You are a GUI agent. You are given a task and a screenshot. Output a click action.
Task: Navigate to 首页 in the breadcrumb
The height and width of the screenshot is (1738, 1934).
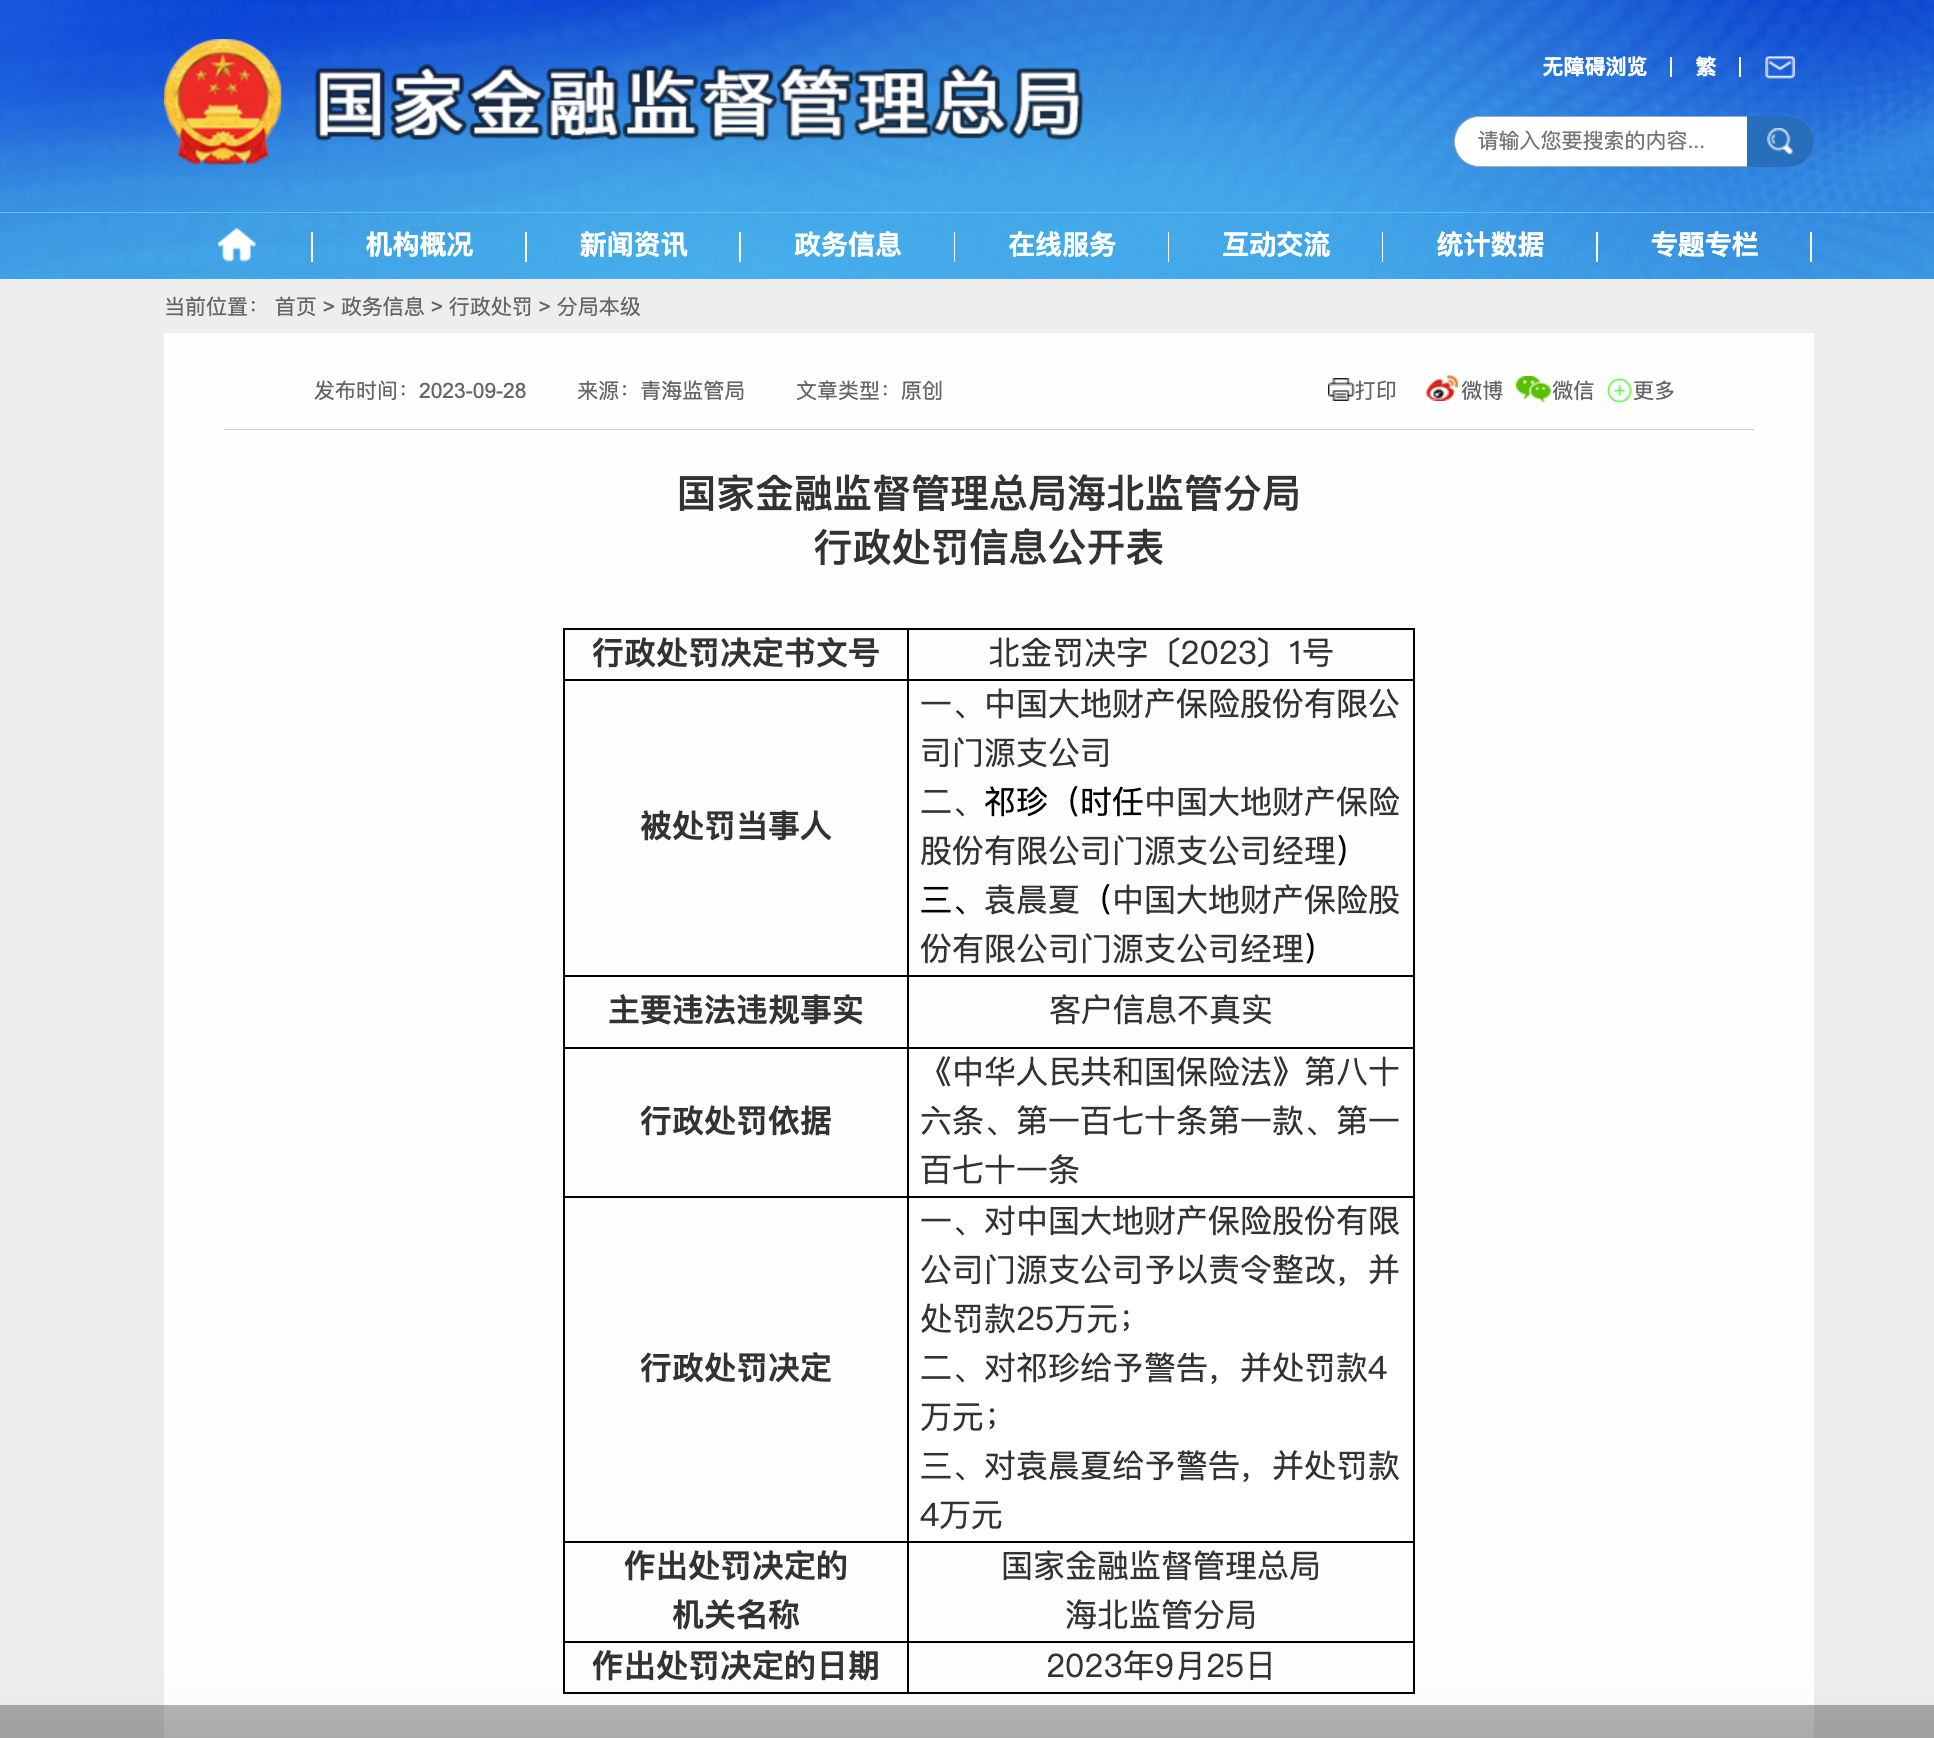(293, 307)
